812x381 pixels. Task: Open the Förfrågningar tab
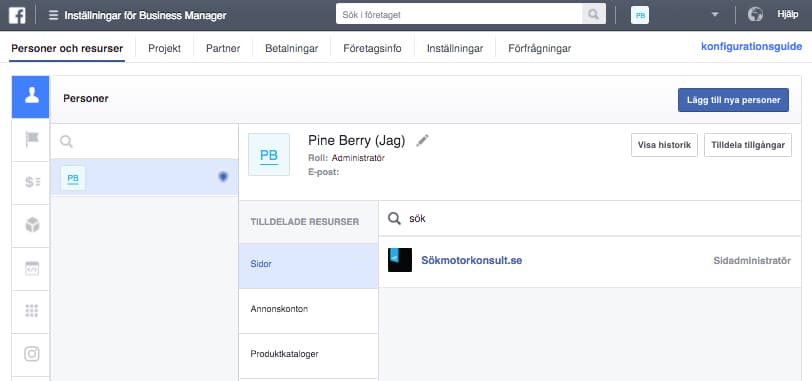click(539, 49)
